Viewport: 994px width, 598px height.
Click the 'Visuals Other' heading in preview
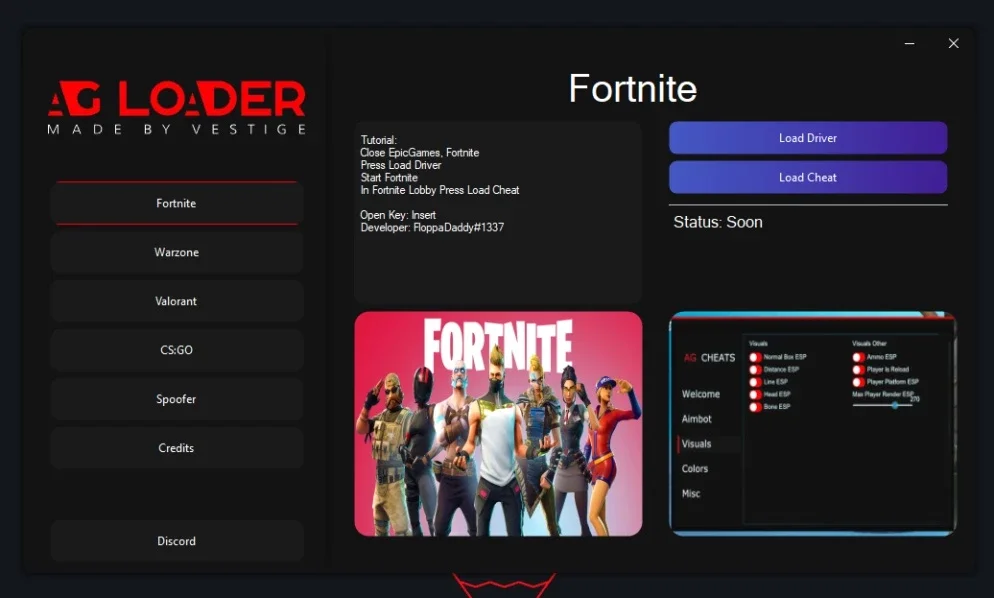pos(869,343)
